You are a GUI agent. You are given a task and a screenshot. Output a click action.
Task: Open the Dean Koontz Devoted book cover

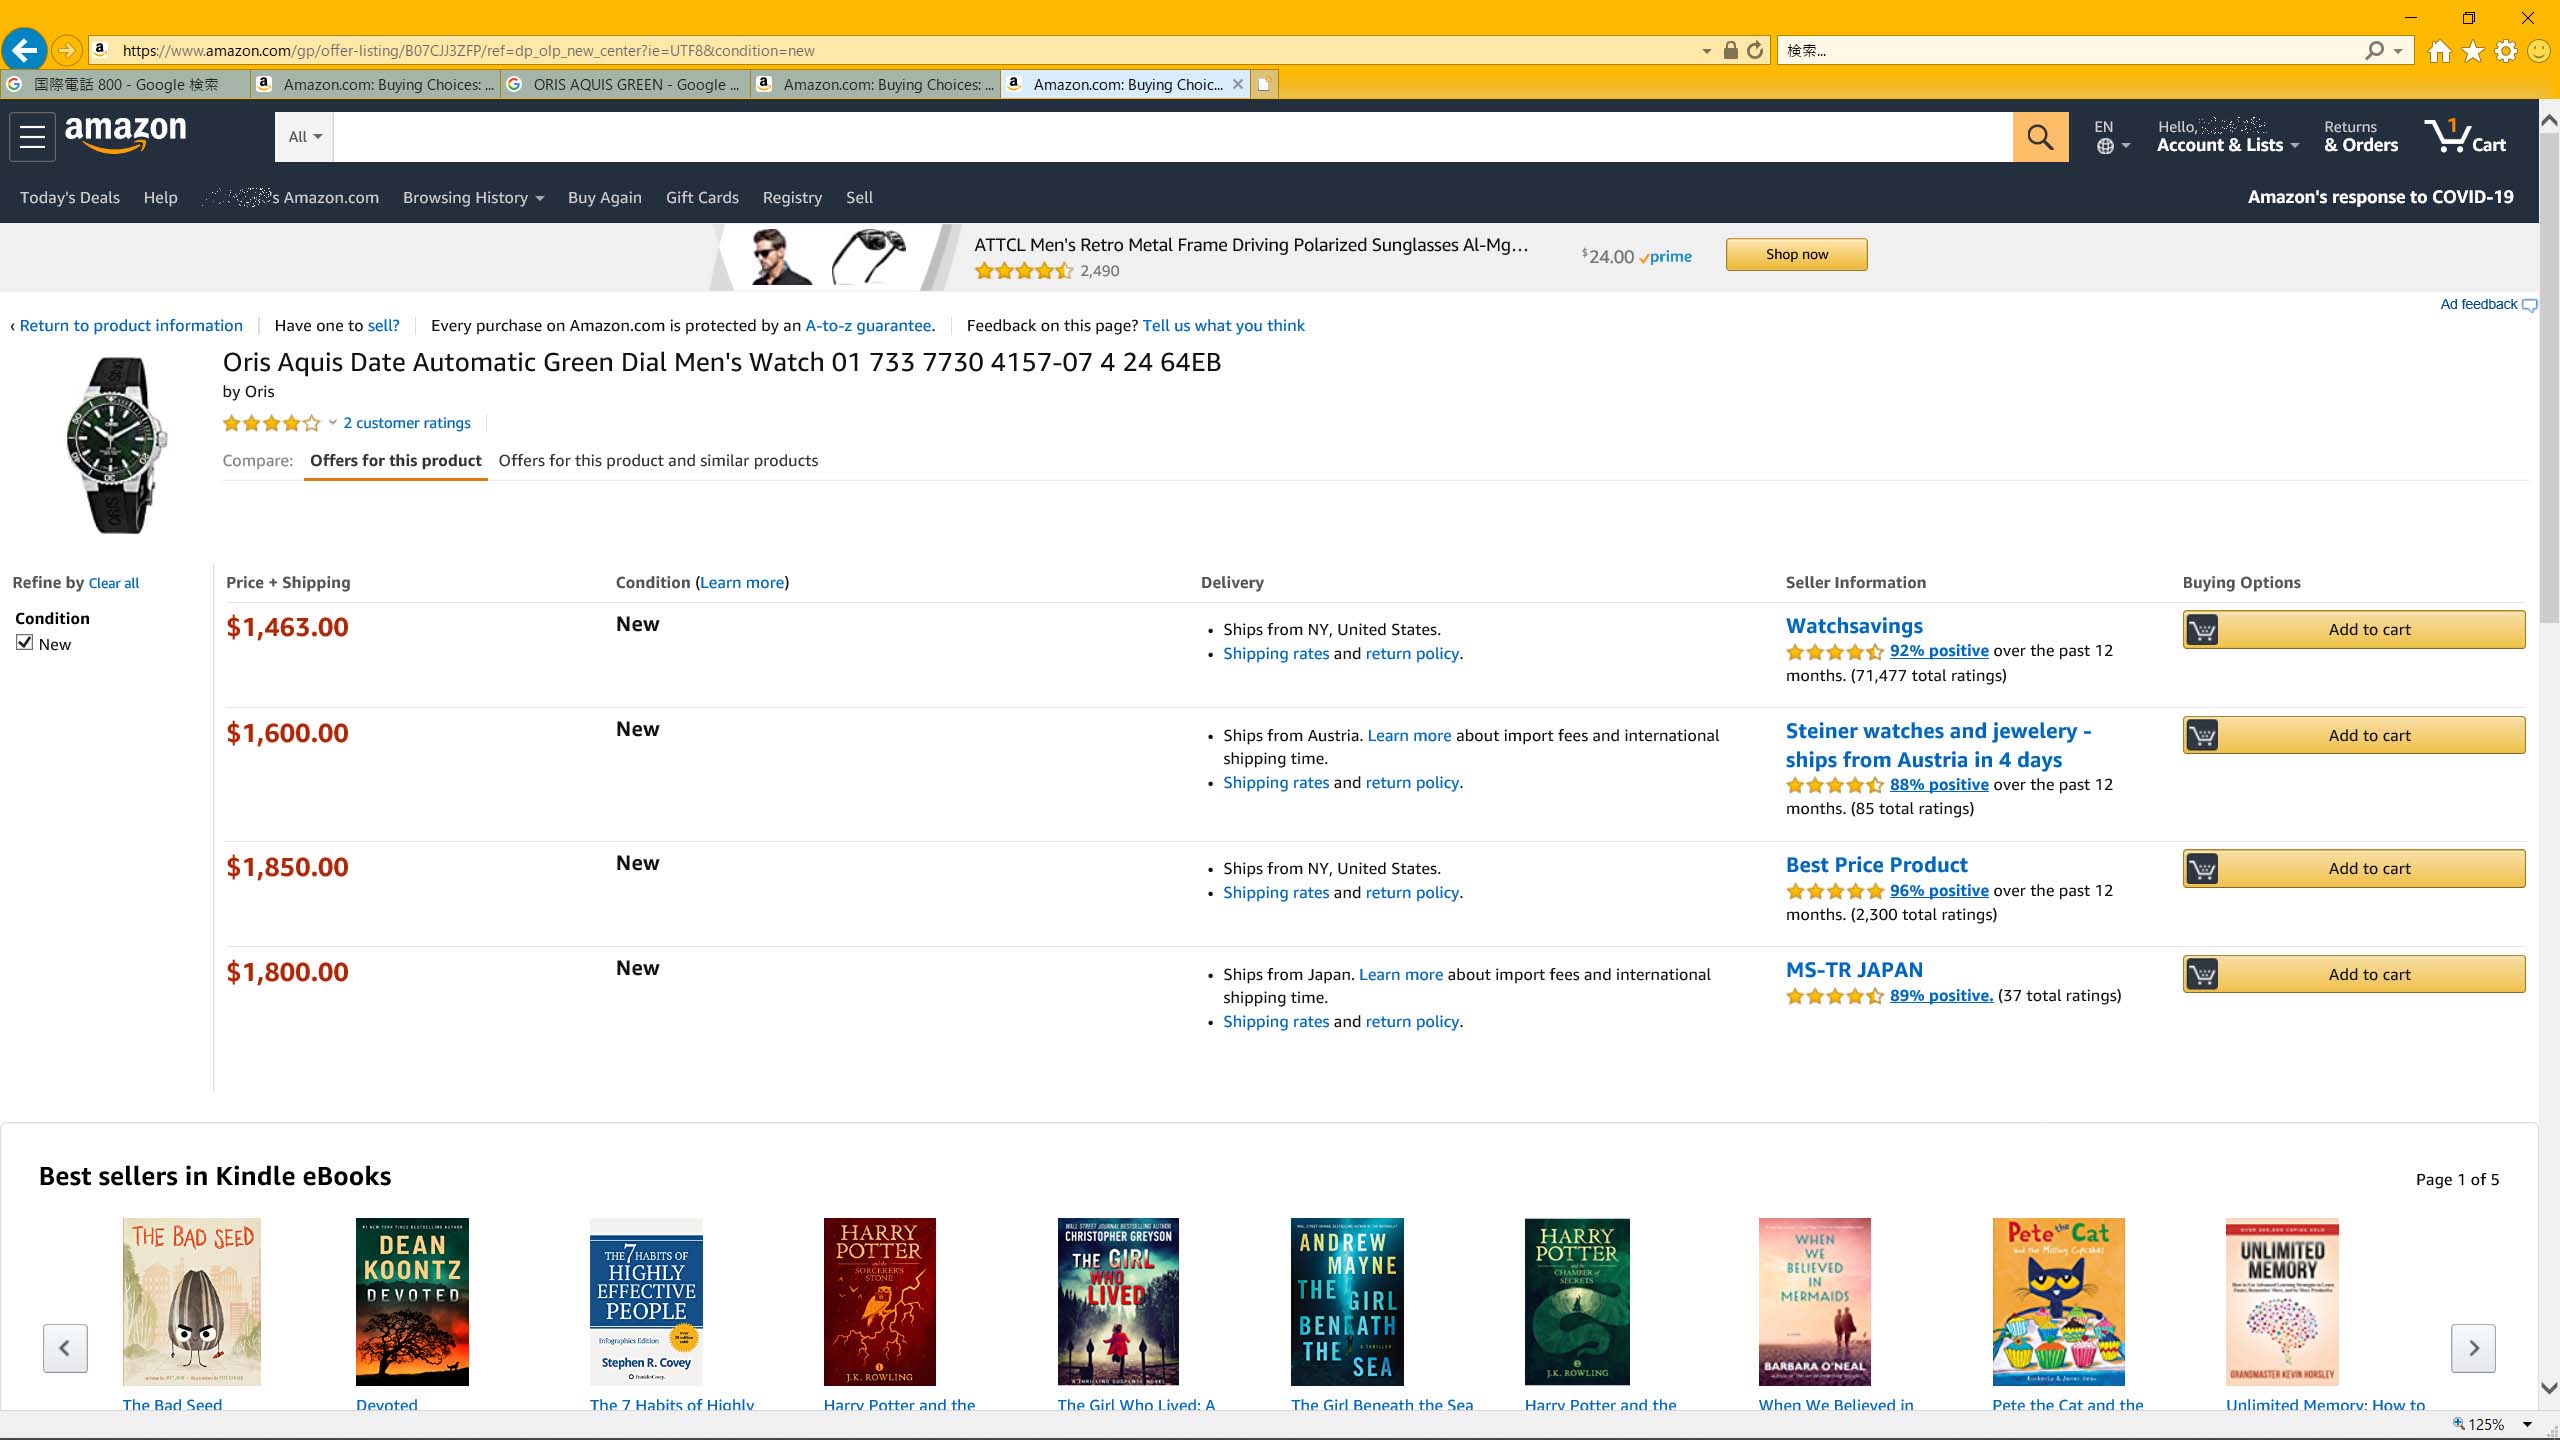tap(412, 1302)
